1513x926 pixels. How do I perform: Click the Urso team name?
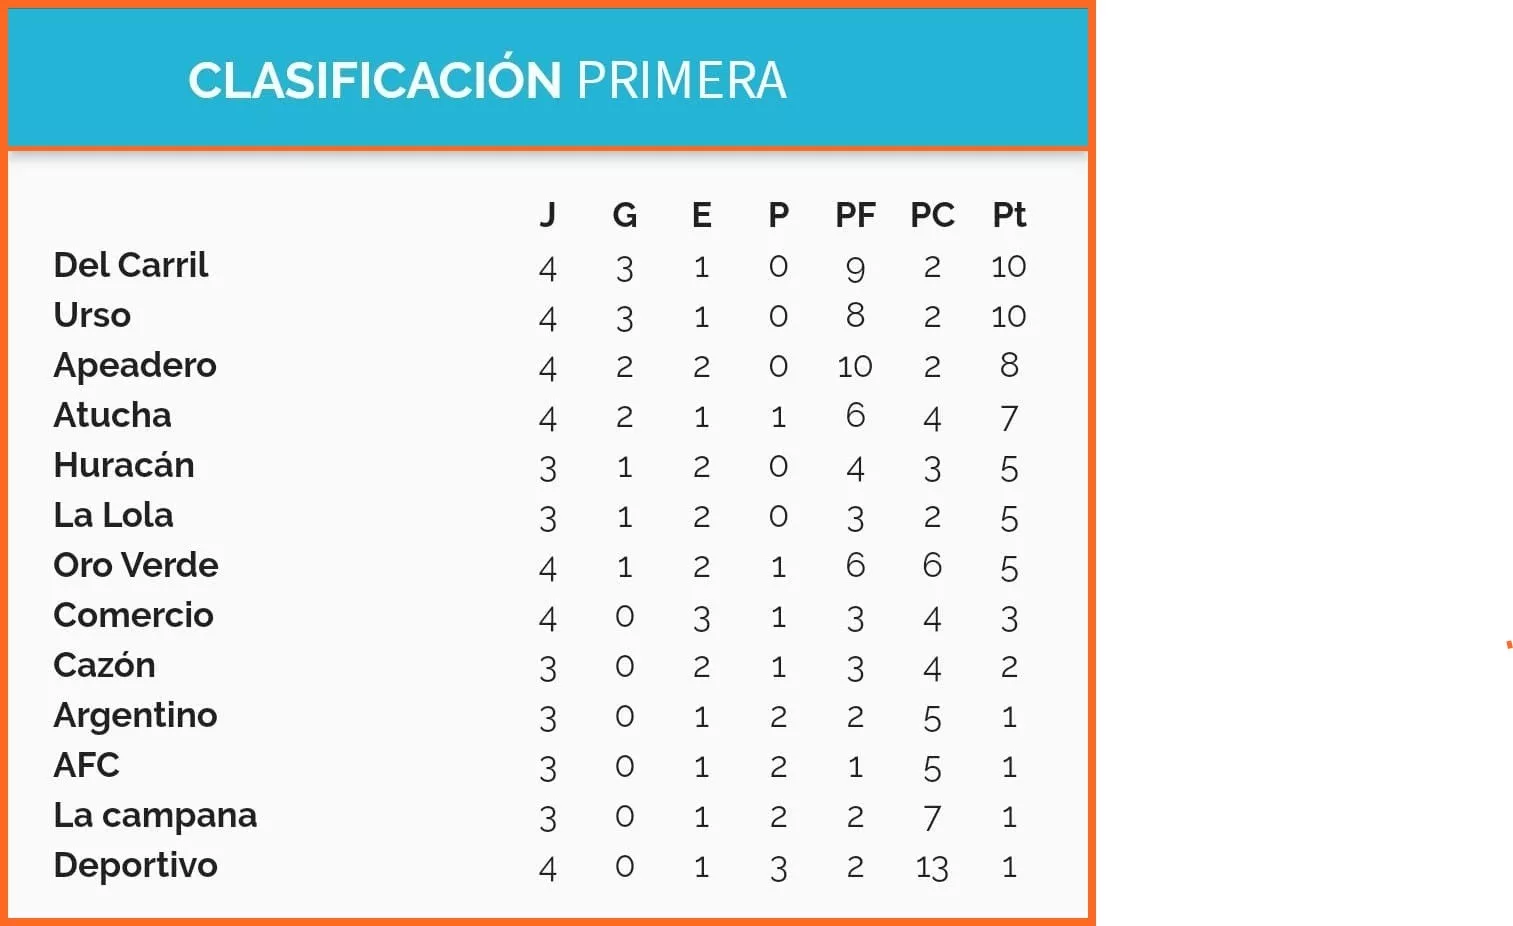pyautogui.click(x=92, y=315)
